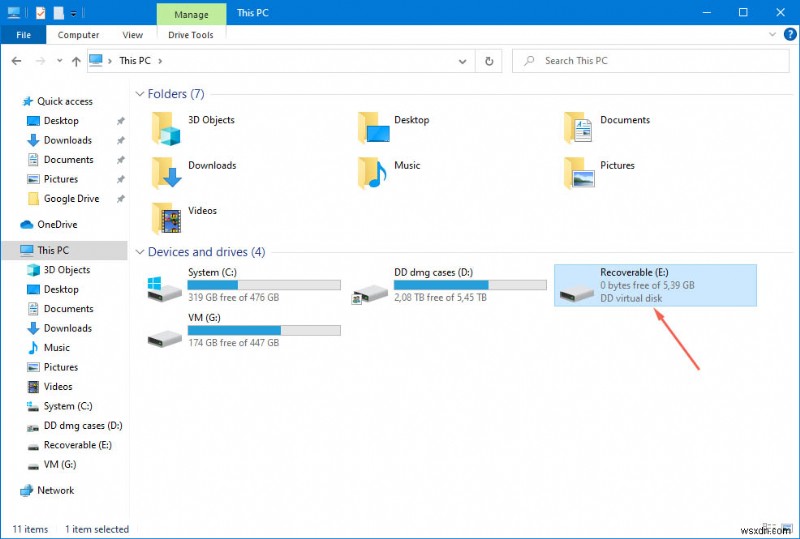800x539 pixels.
Task: Select the VM (G:) drive tile
Action: [244, 330]
